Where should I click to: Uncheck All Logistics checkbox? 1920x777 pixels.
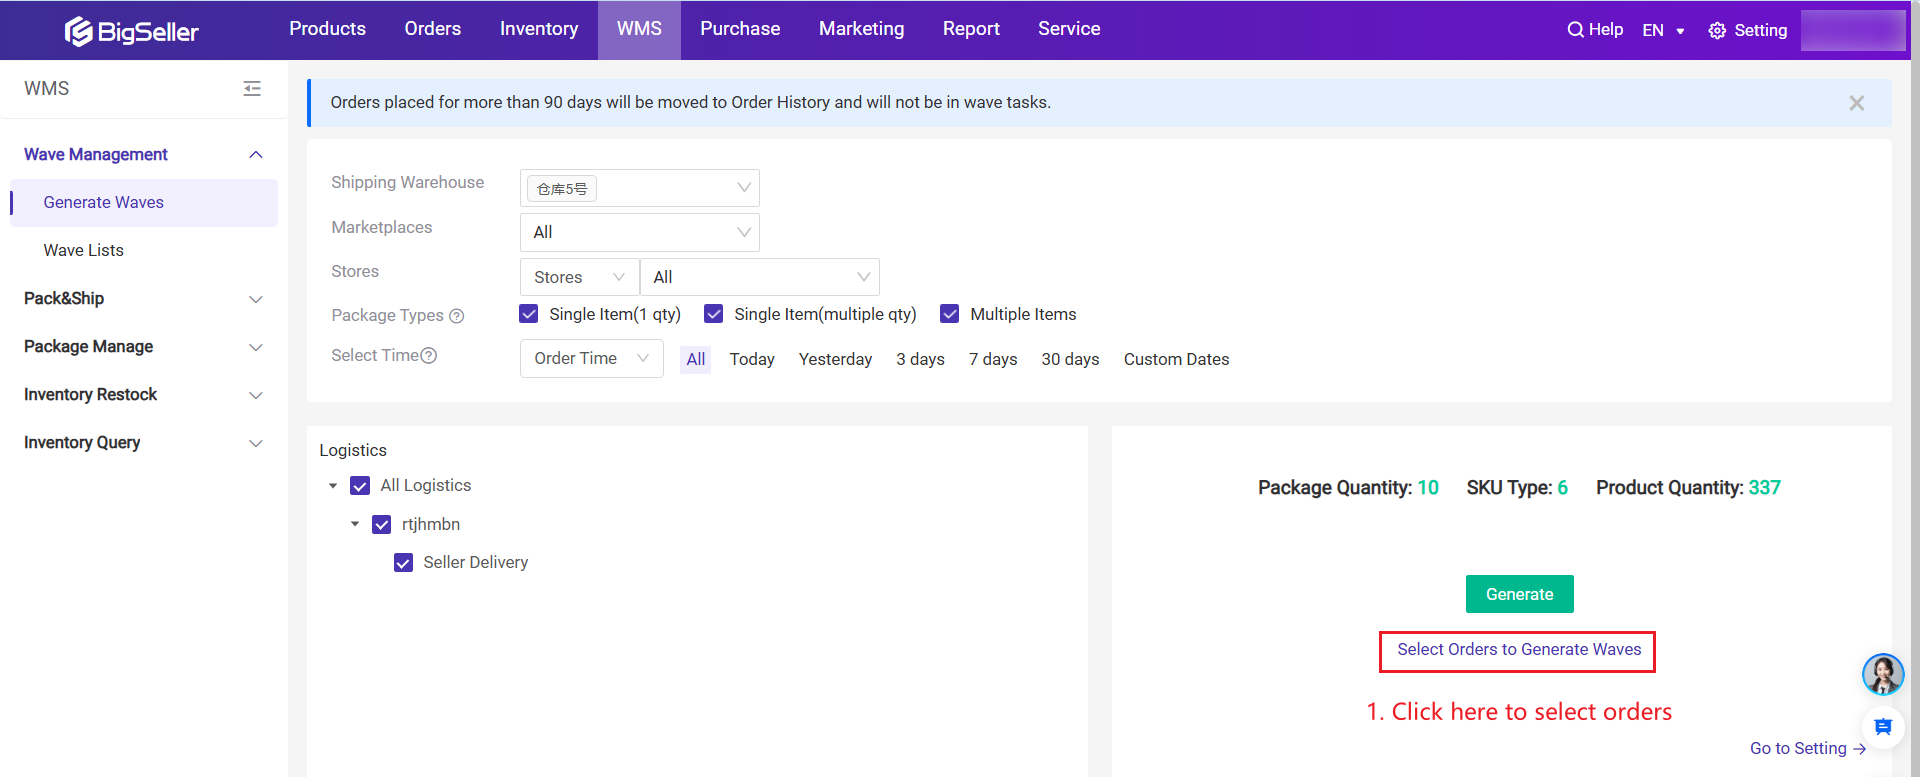click(360, 486)
